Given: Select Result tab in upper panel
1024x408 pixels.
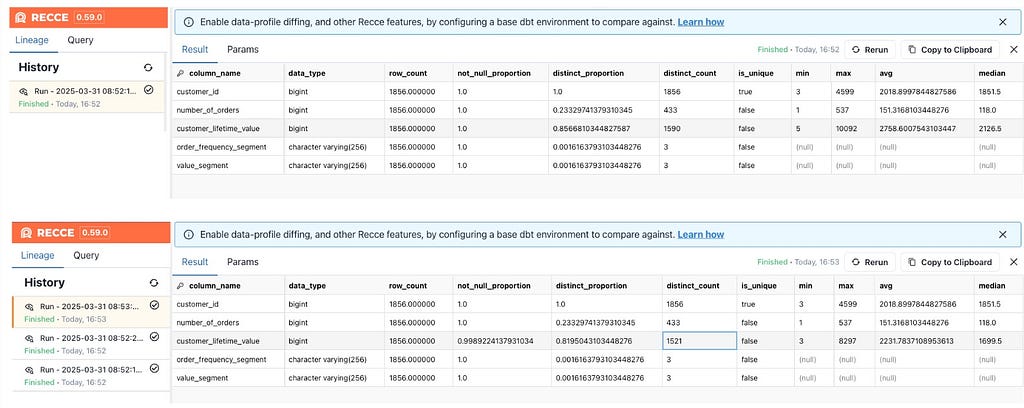Looking at the screenshot, I should coord(195,50).
